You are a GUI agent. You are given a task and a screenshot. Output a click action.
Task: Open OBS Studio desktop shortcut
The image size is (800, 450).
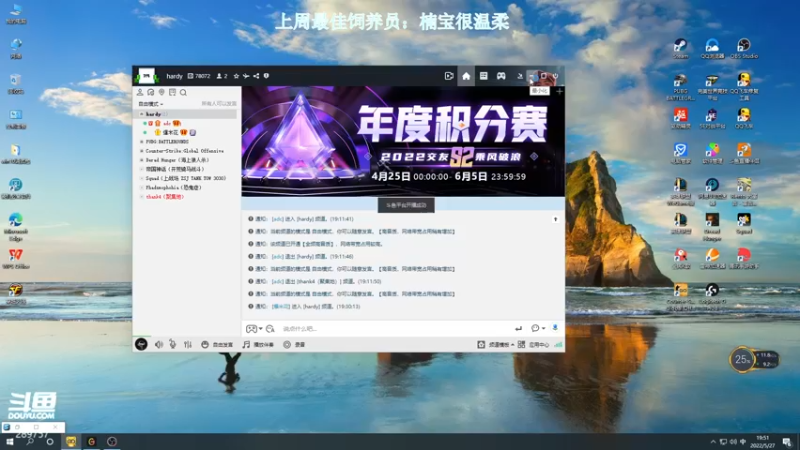click(x=744, y=49)
